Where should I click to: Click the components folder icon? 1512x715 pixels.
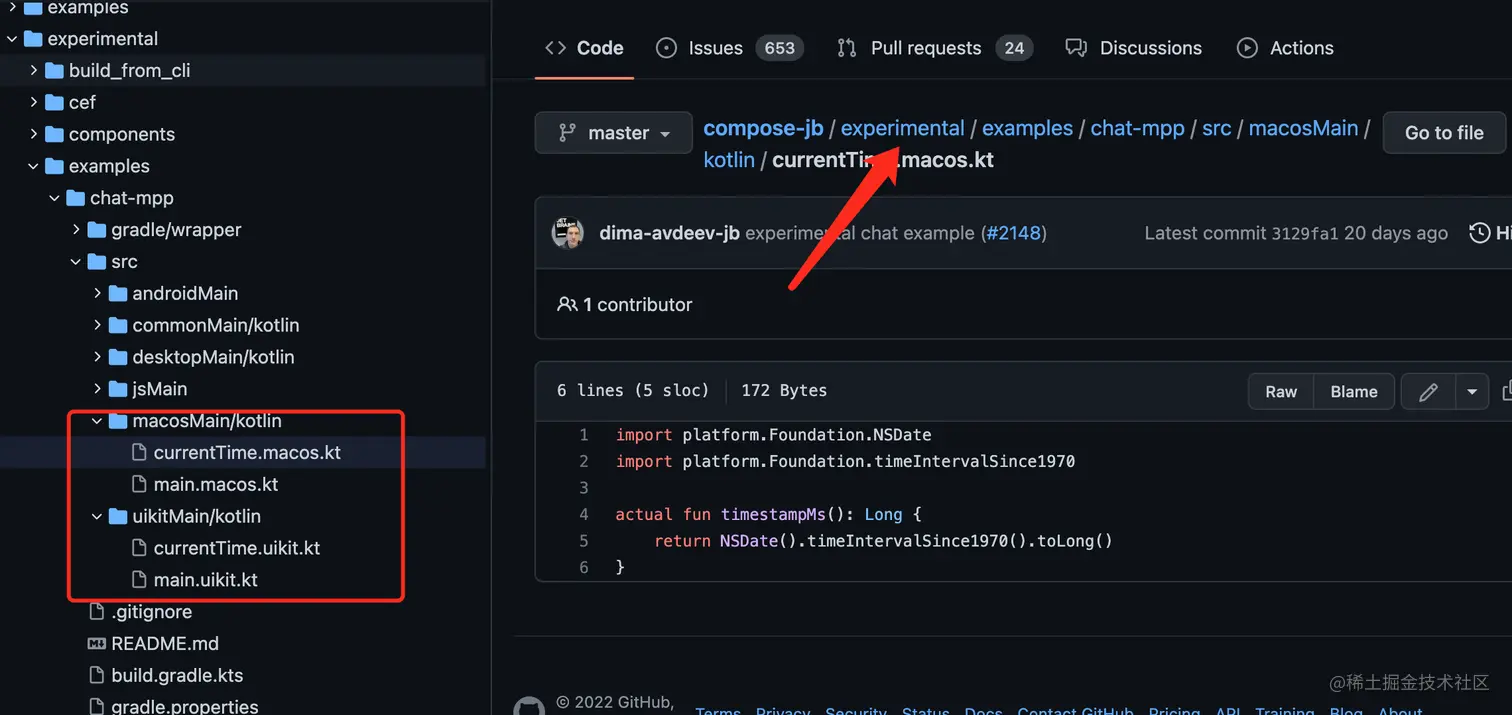point(54,135)
